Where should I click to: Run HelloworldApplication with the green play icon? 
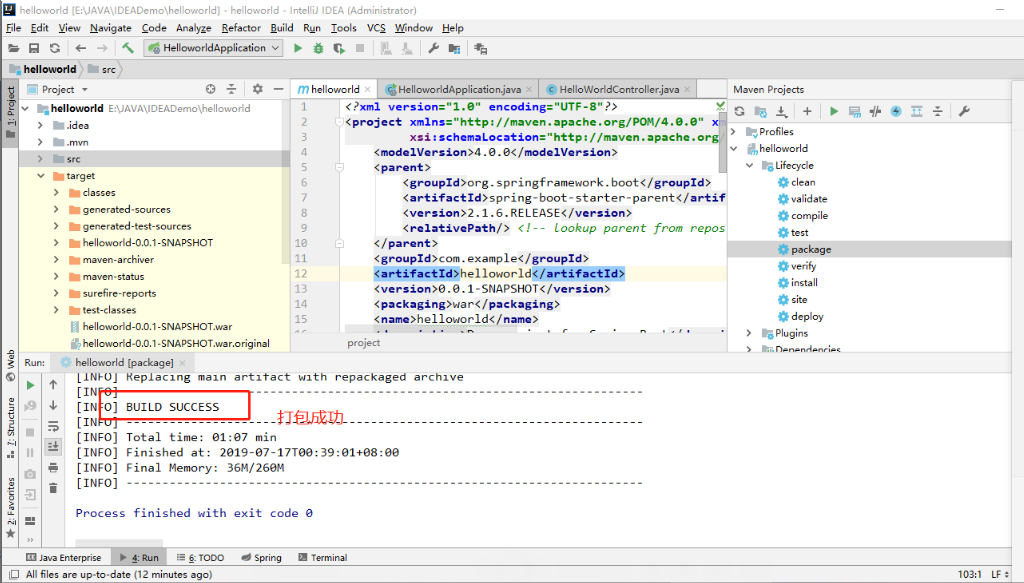tap(298, 48)
